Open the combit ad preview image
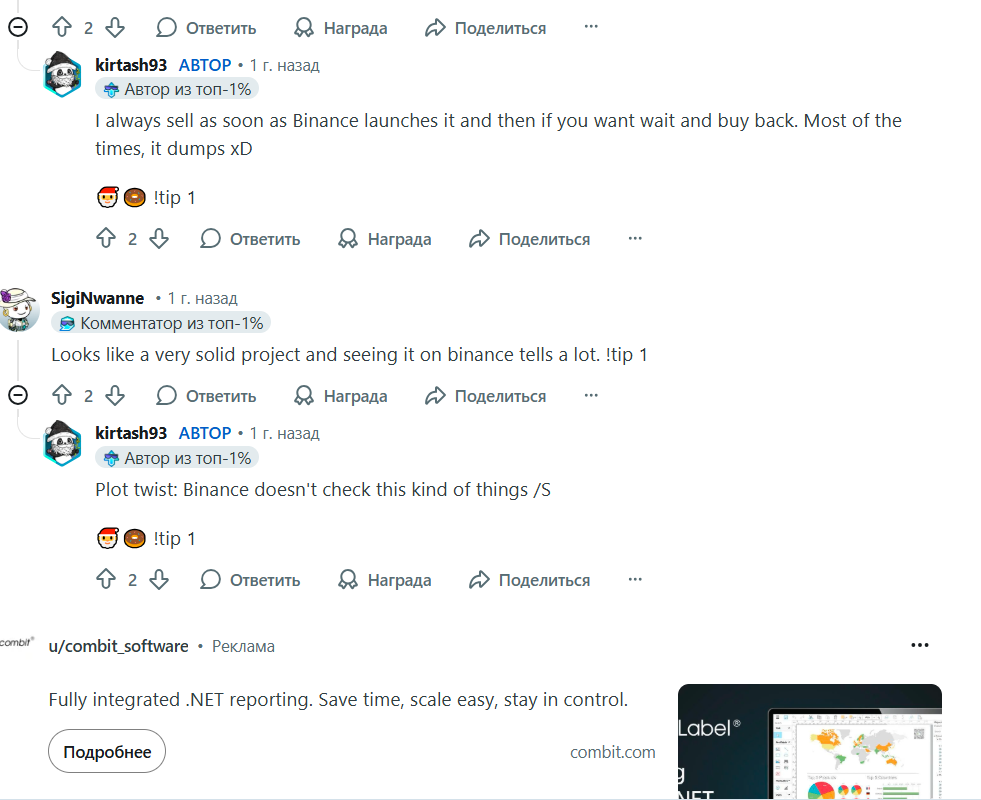Screen dimensions: 981x800 coord(810,742)
